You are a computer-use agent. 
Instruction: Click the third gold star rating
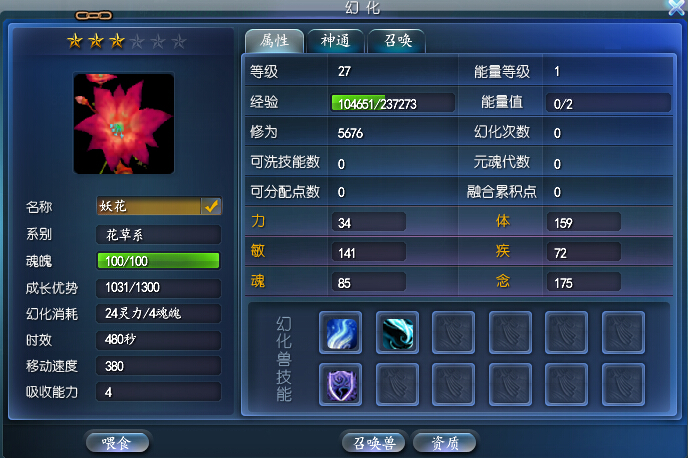point(117,41)
